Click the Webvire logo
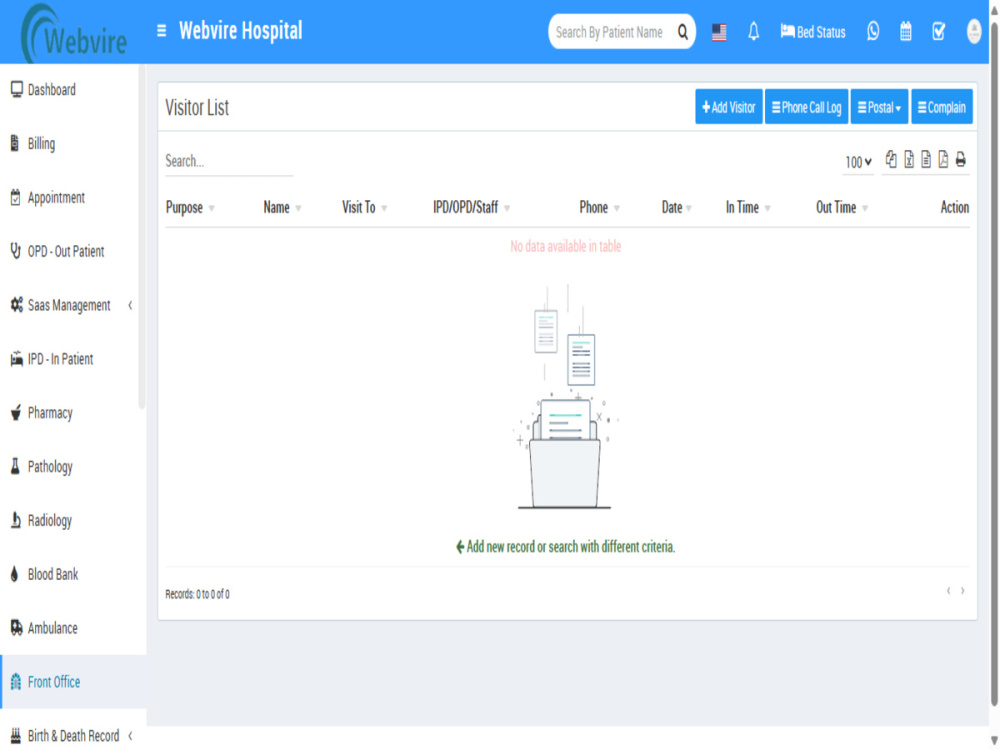1000x750 pixels. coord(73,33)
